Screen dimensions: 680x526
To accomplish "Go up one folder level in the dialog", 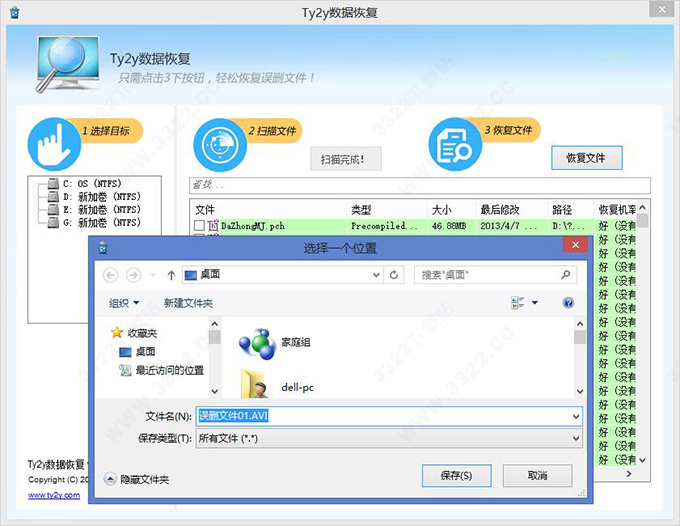I will click(171, 275).
